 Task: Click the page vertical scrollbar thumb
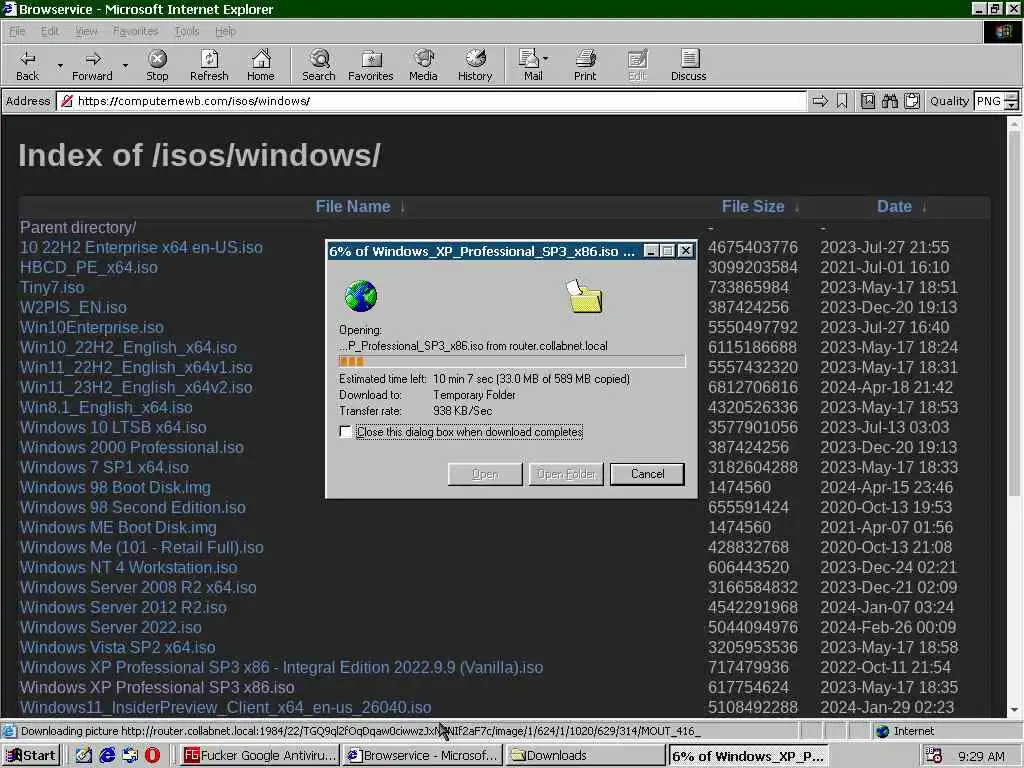(x=1014, y=313)
